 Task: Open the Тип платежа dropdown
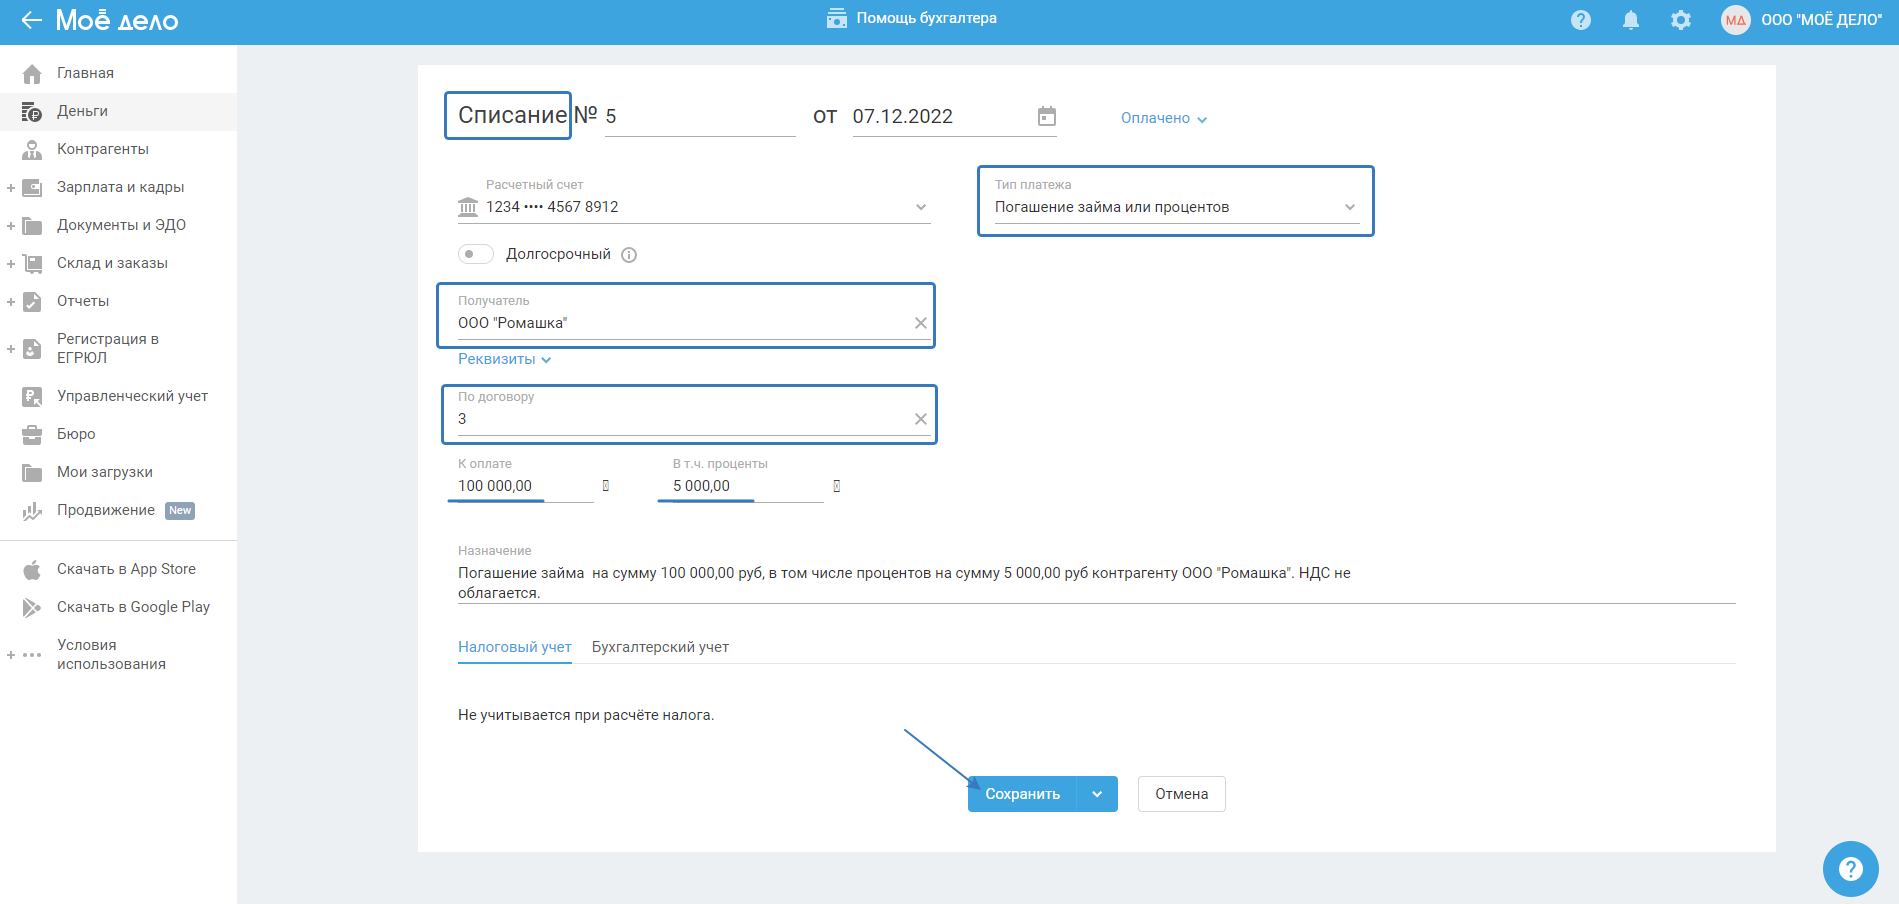pos(1176,207)
